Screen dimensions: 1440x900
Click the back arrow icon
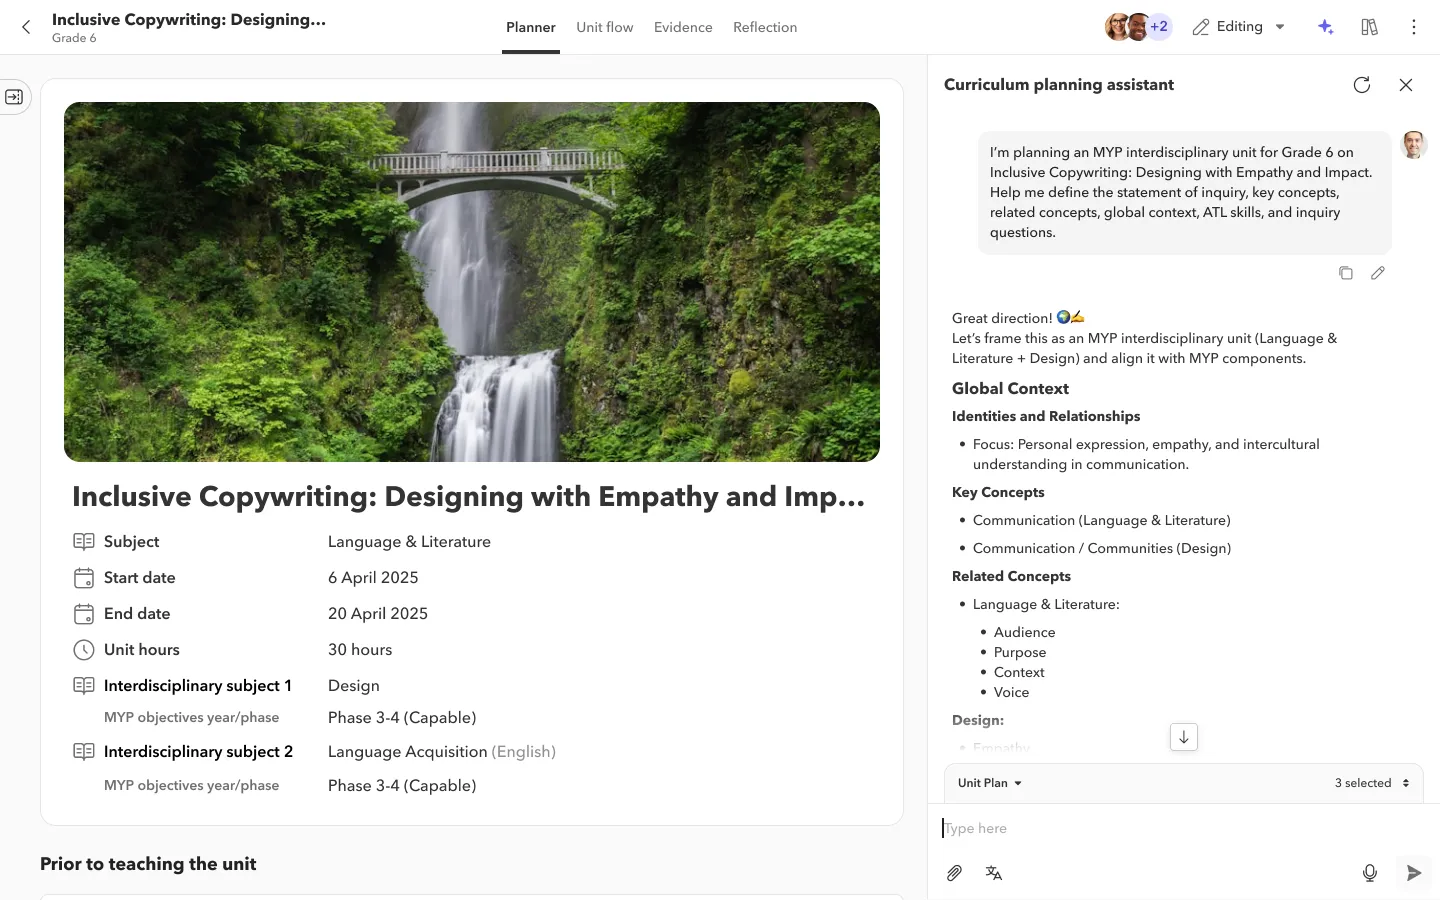click(x=27, y=27)
